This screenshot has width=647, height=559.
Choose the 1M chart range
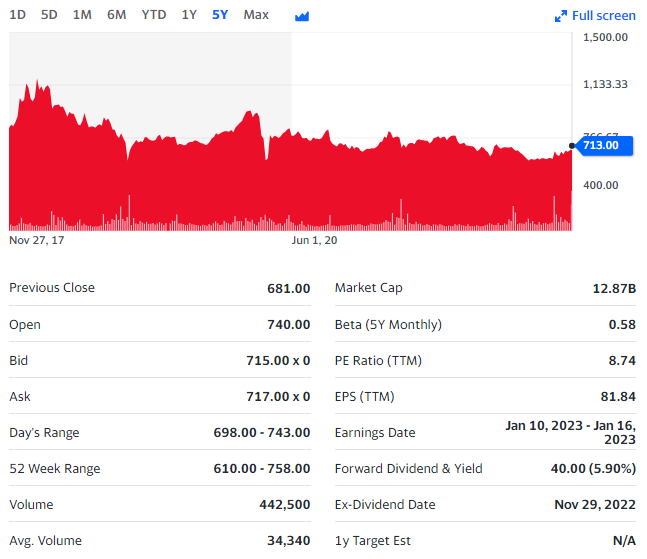[x=82, y=15]
